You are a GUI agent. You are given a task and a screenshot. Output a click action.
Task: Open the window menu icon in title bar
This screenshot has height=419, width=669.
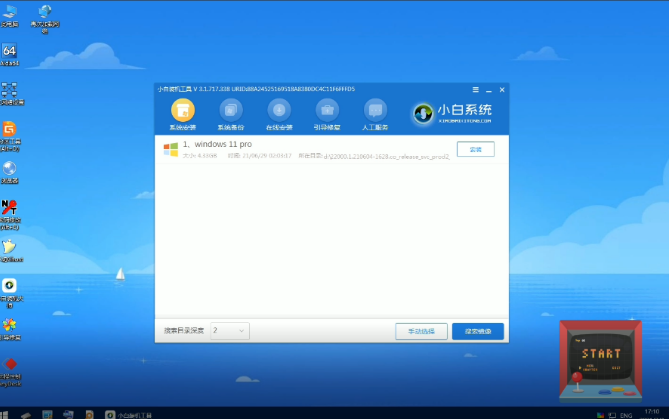pos(473,88)
